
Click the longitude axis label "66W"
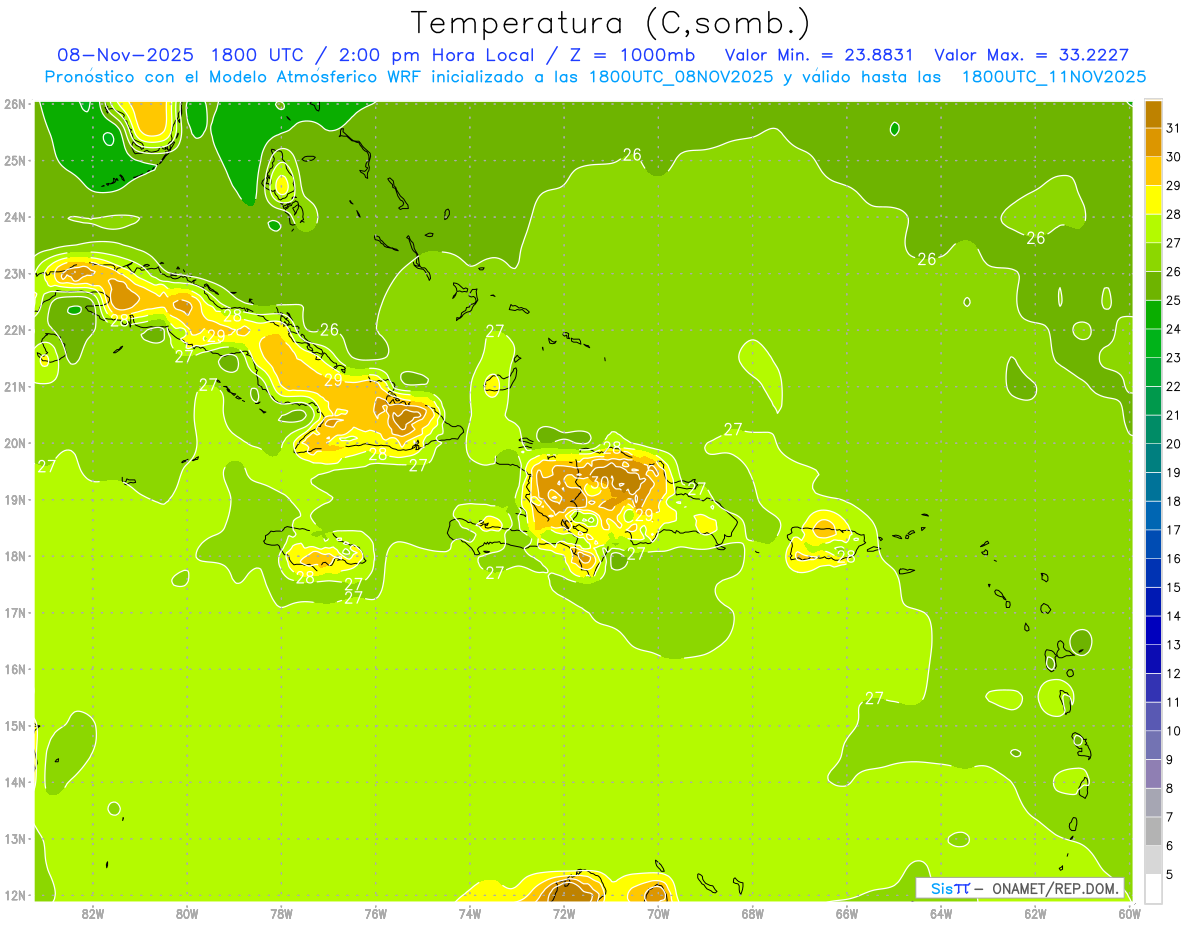pos(846,913)
